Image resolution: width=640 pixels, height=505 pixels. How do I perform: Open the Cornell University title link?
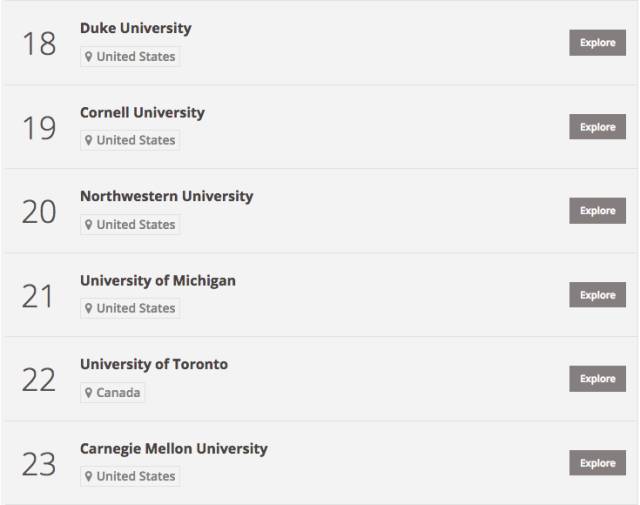click(x=142, y=113)
